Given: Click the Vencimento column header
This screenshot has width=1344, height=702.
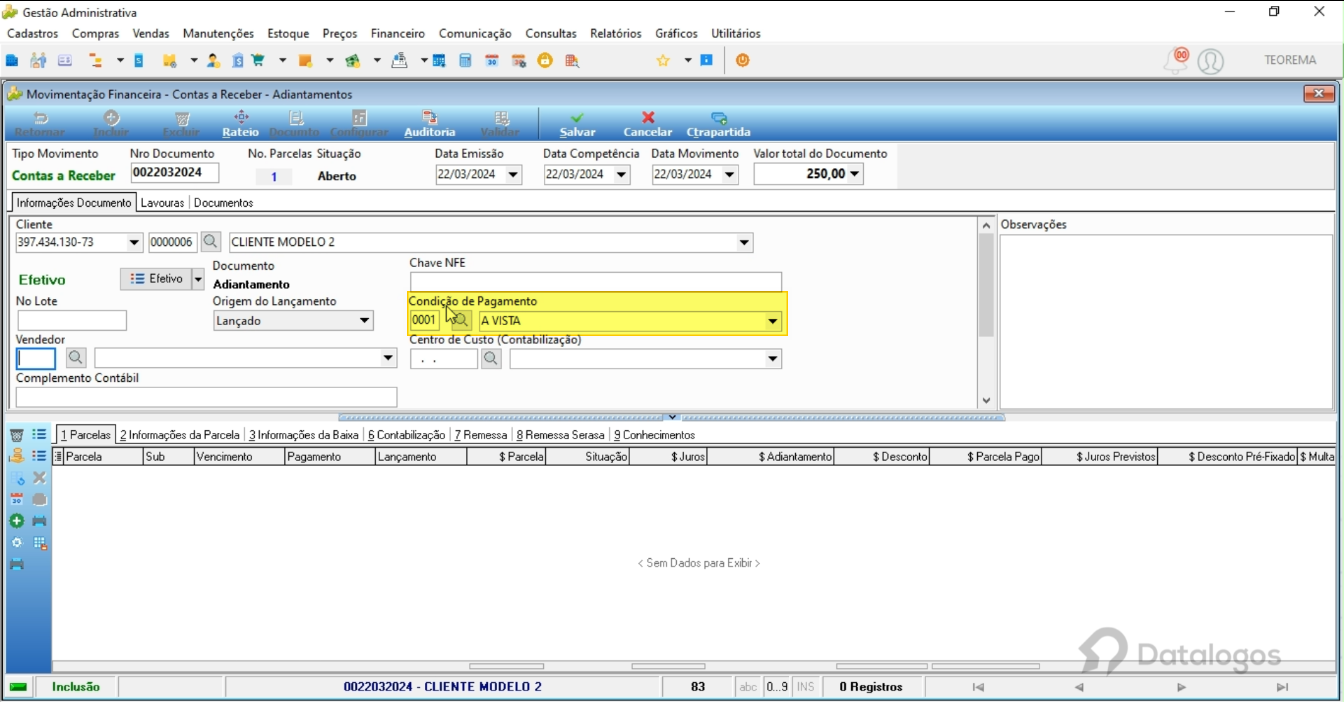Looking at the screenshot, I should pos(239,457).
